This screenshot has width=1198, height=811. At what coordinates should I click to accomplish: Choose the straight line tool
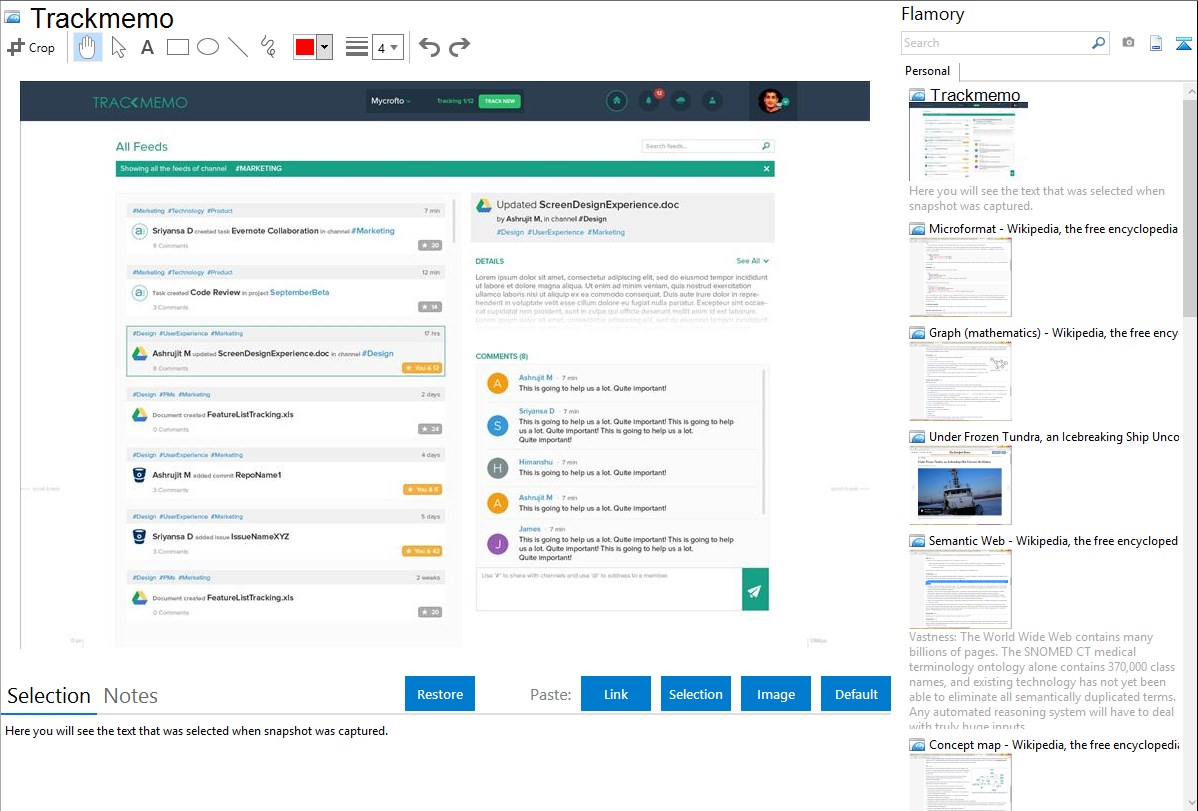tap(238, 47)
